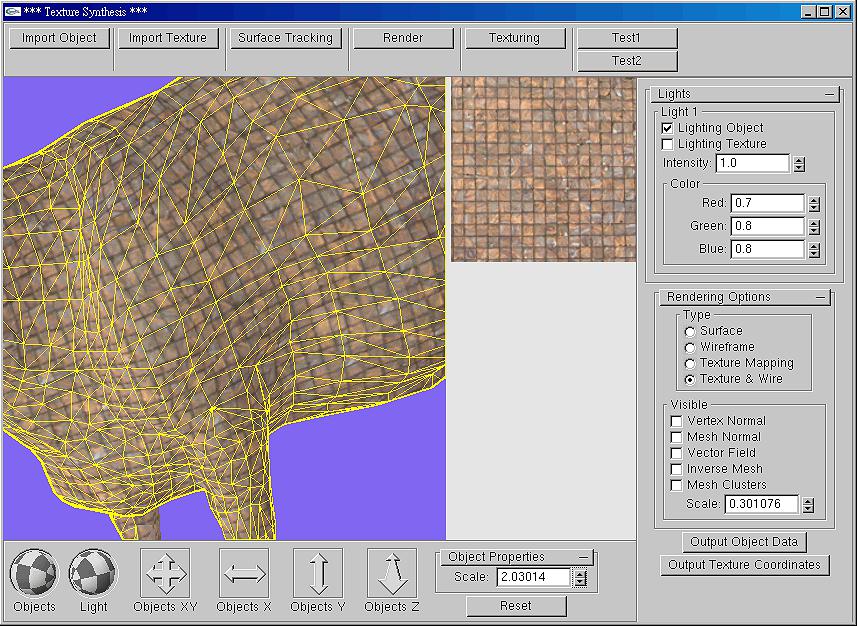The image size is (857, 626).
Task: Click the application icon in title bar
Action: tap(12, 11)
